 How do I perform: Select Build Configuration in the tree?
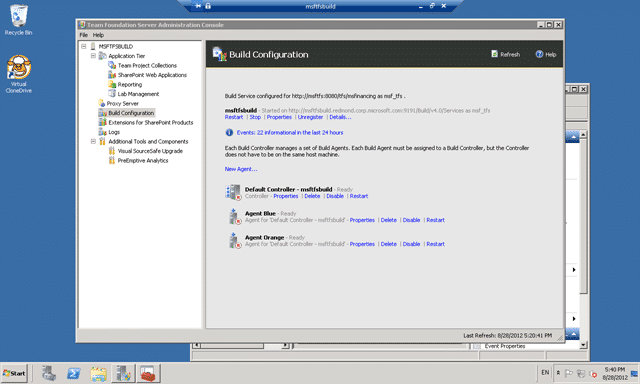131,113
